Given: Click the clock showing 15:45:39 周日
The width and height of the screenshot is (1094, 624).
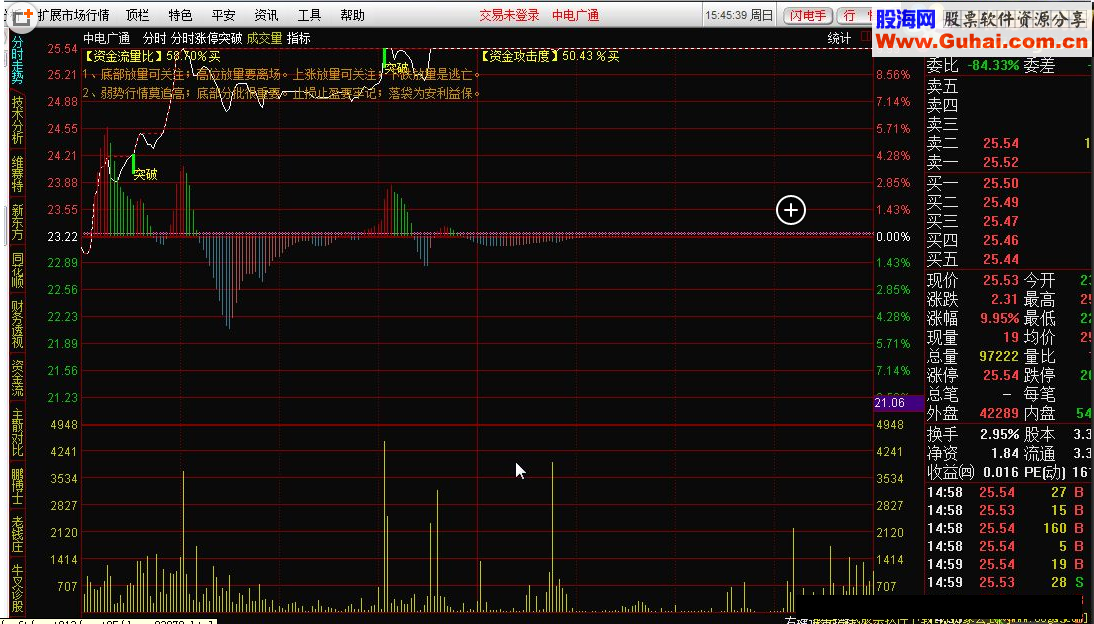Looking at the screenshot, I should point(739,15).
